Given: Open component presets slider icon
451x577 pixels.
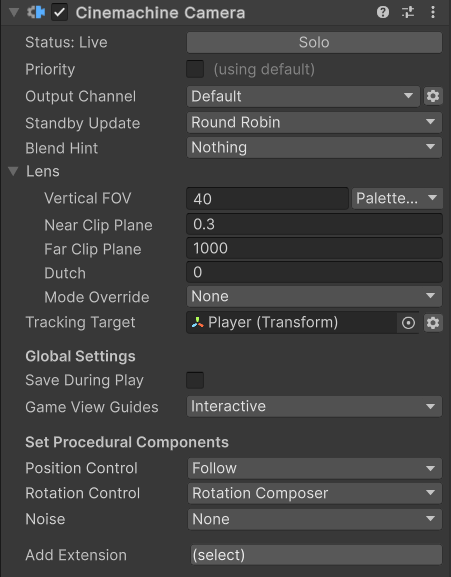Looking at the screenshot, I should point(408,13).
